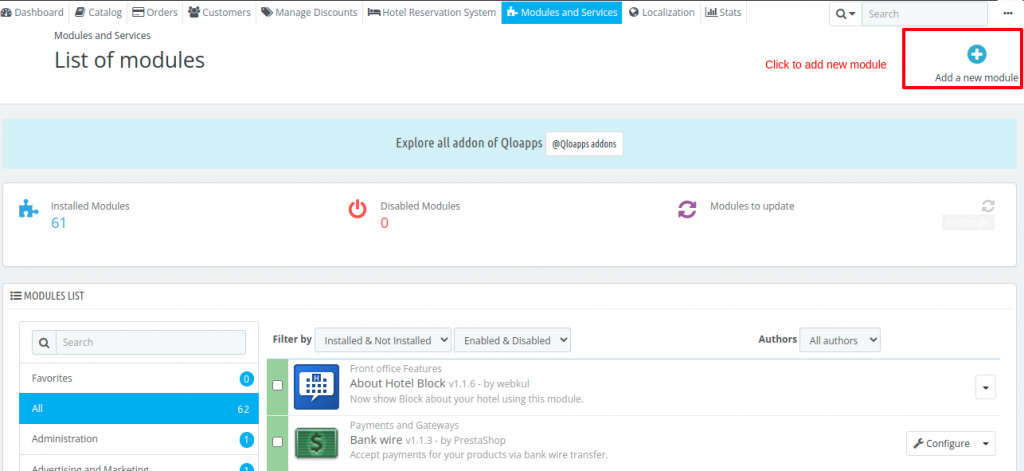
Task: Expand the Bank wire Configure dropdown arrow
Action: pos(985,444)
